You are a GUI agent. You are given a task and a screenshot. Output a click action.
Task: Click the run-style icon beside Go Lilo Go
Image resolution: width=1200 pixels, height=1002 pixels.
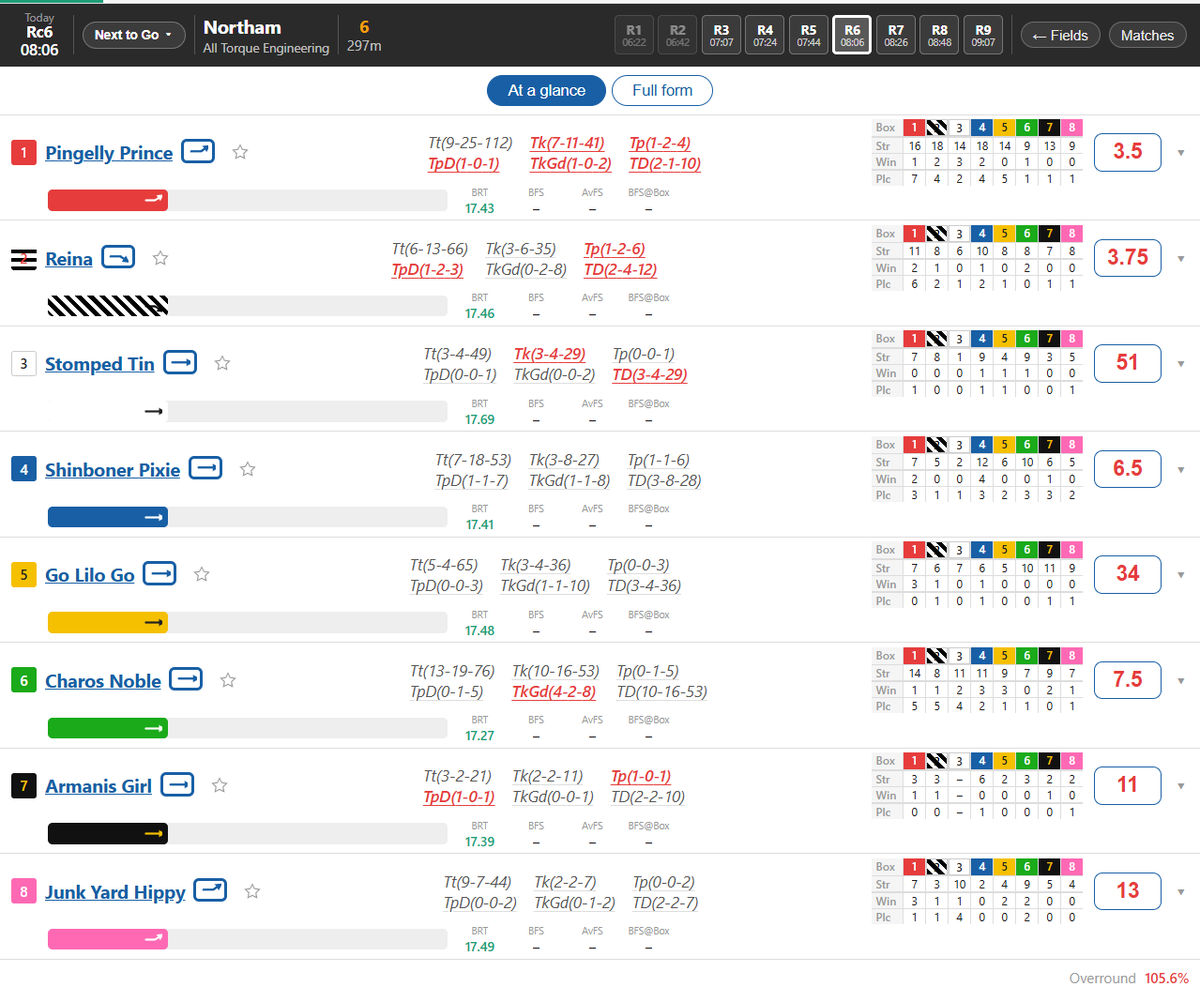(x=160, y=574)
